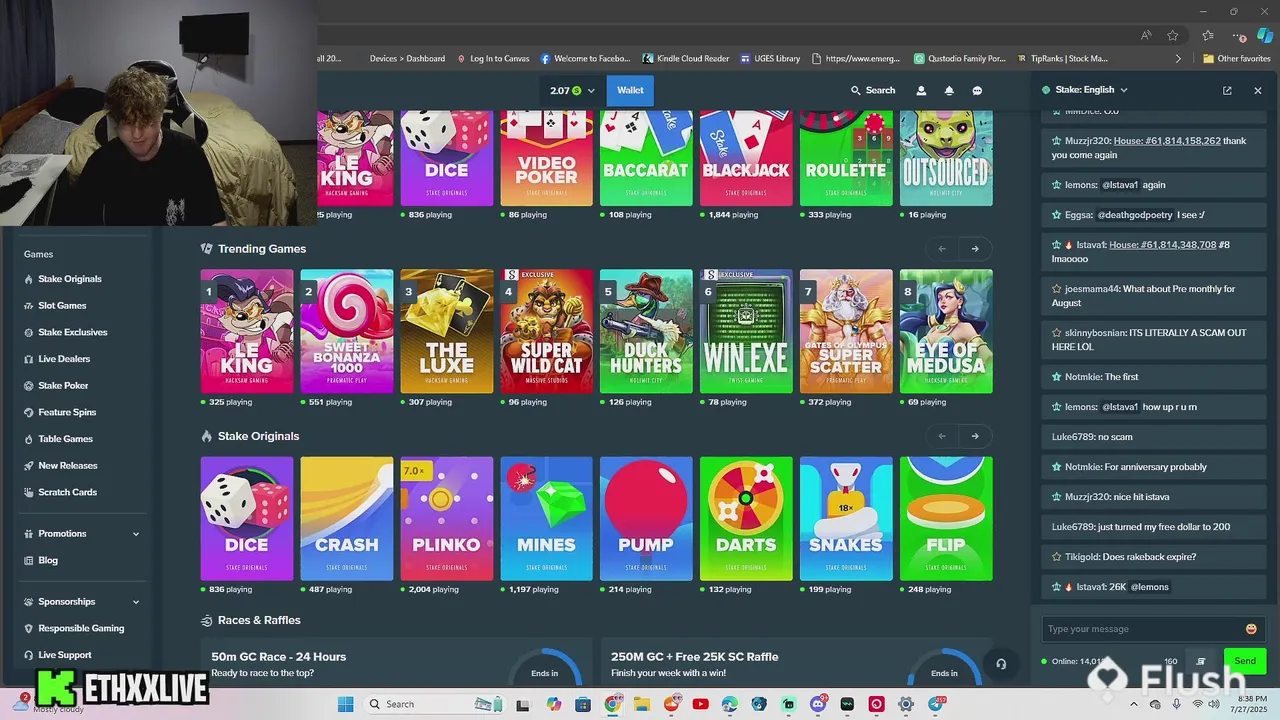This screenshot has height=720, width=1280.
Task: Open Video Poker game tile
Action: [547, 158]
